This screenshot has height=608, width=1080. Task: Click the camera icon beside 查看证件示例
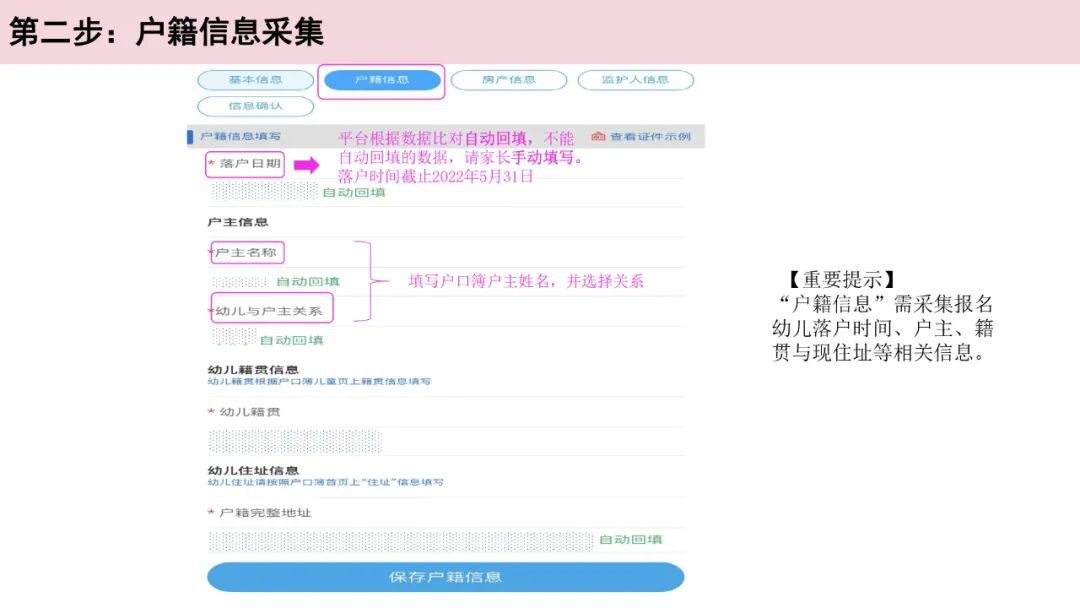pos(598,136)
